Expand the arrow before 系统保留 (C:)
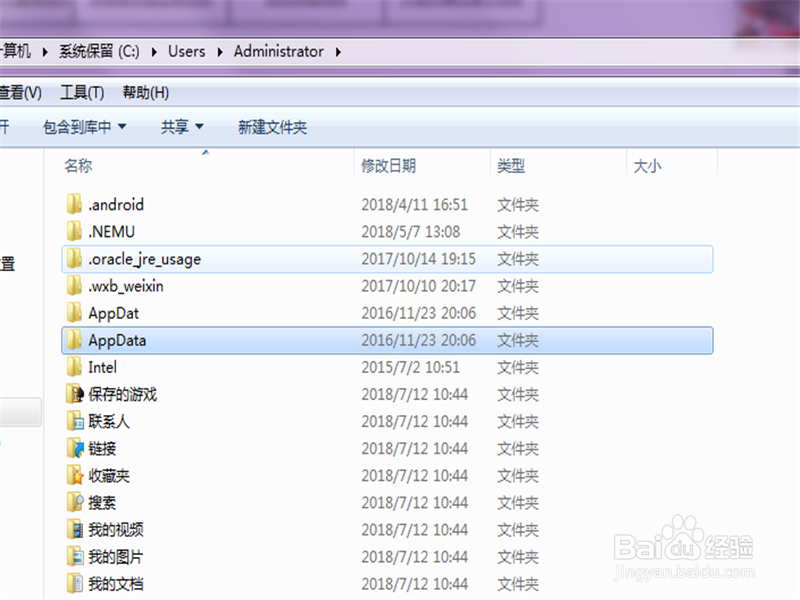Viewport: 800px width, 600px height. pyautogui.click(x=45, y=52)
